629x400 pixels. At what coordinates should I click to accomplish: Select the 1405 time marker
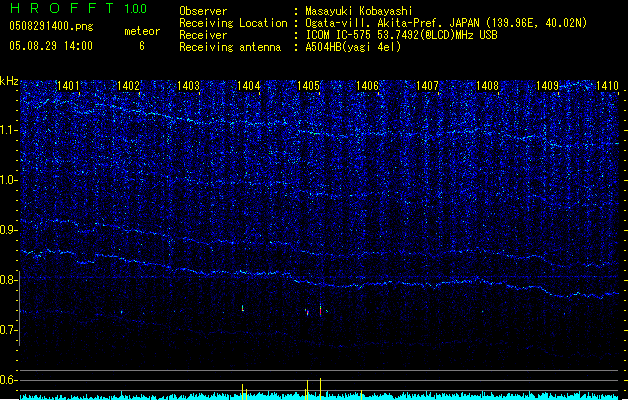[309, 87]
